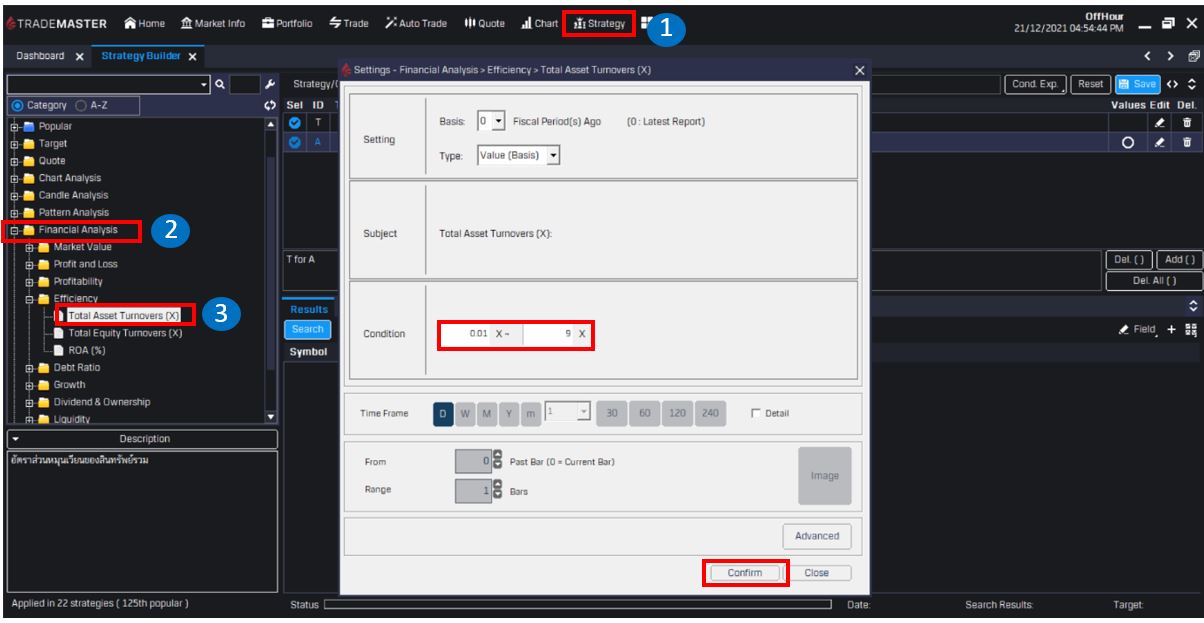Viewport: 1204px width, 623px height.
Task: Select the W weekly time frame
Action: coord(465,414)
